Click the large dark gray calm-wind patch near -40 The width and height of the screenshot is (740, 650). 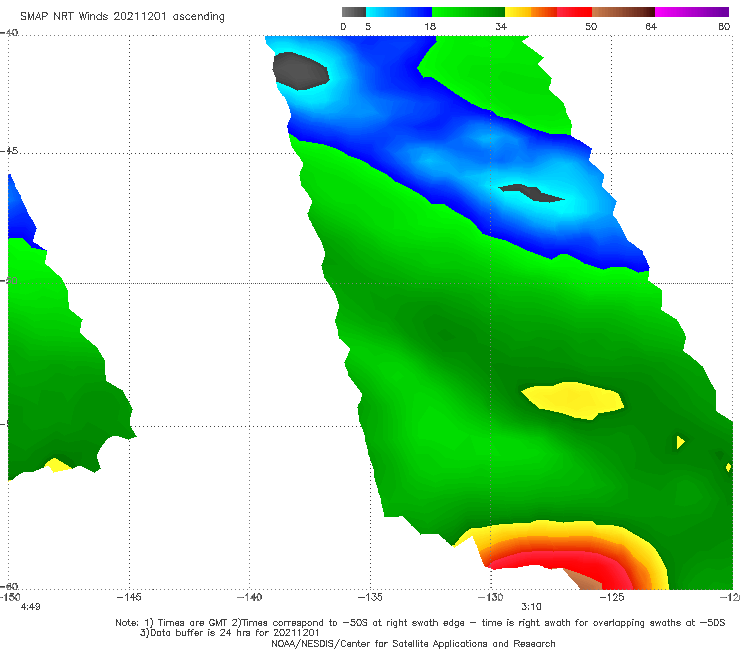tap(300, 71)
